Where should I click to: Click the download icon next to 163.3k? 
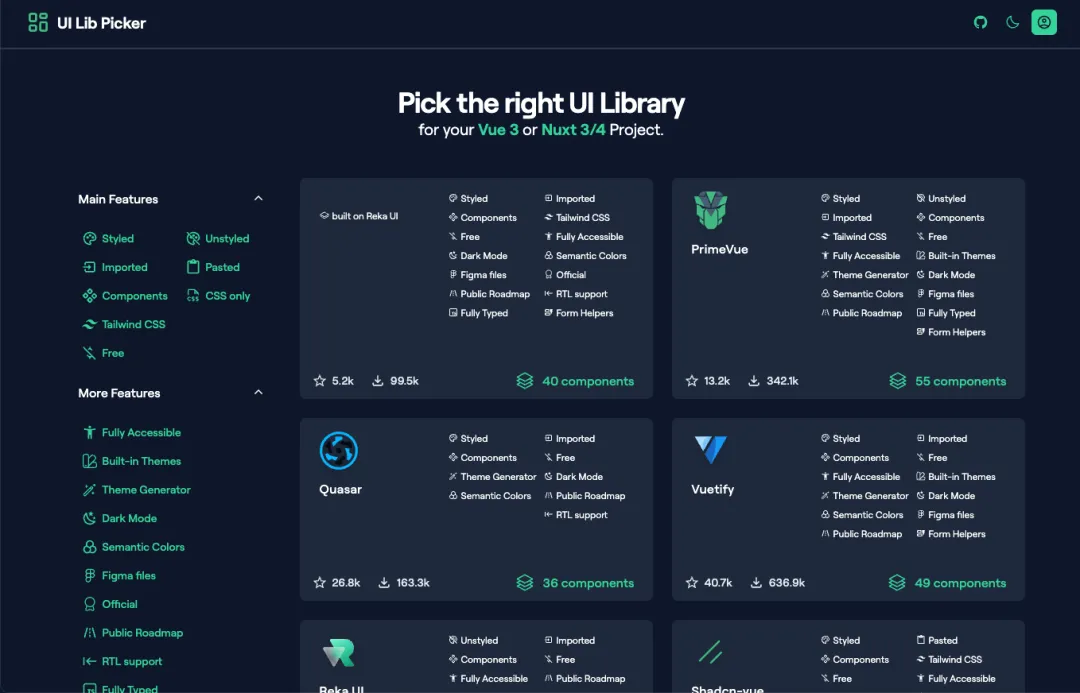[384, 583]
